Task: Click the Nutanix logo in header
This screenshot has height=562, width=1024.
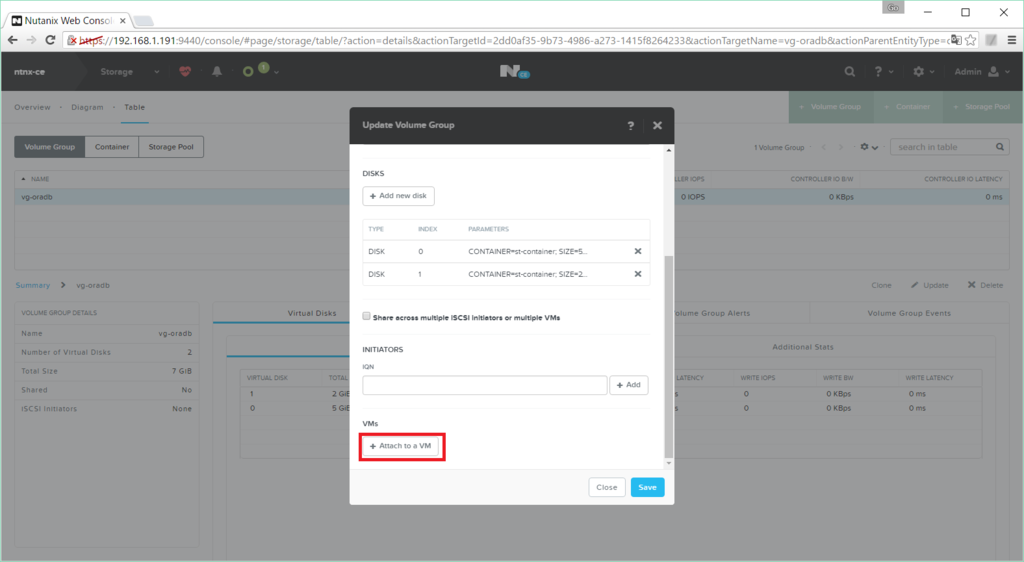Action: [514, 71]
